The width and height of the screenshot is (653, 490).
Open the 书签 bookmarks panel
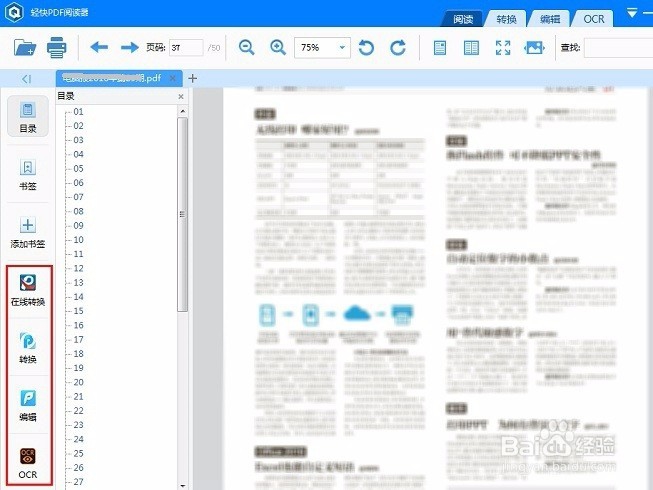[28, 175]
